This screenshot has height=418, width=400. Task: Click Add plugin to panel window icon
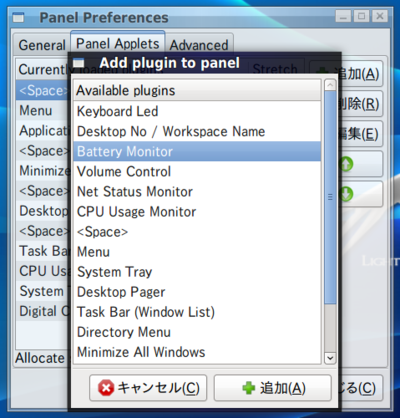click(79, 63)
